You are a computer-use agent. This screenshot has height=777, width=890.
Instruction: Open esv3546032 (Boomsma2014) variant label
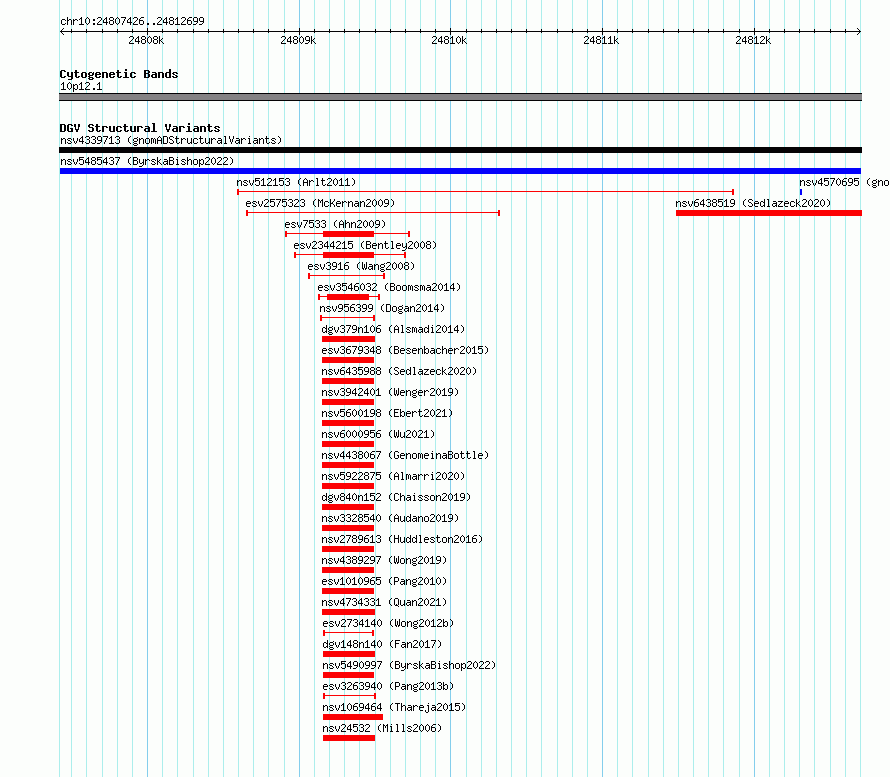pyautogui.click(x=389, y=287)
